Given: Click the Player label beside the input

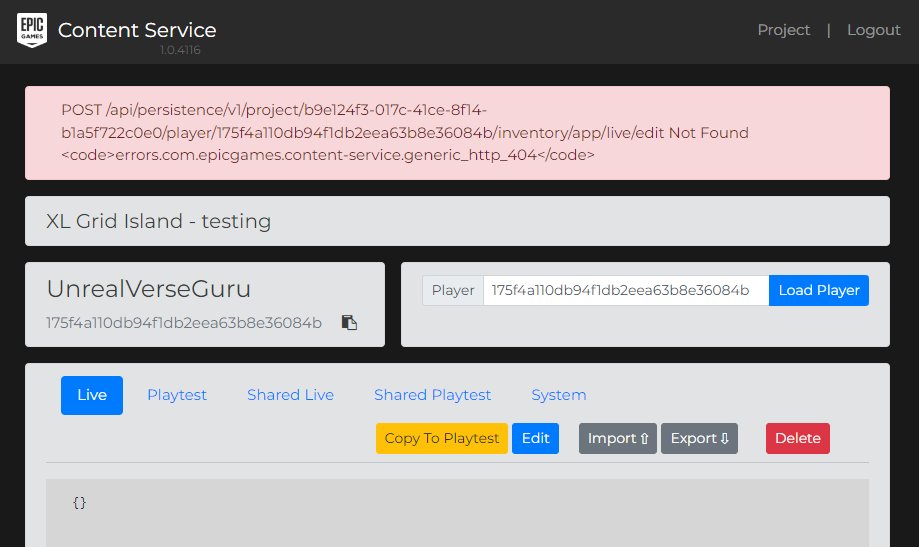Looking at the screenshot, I should [x=453, y=290].
